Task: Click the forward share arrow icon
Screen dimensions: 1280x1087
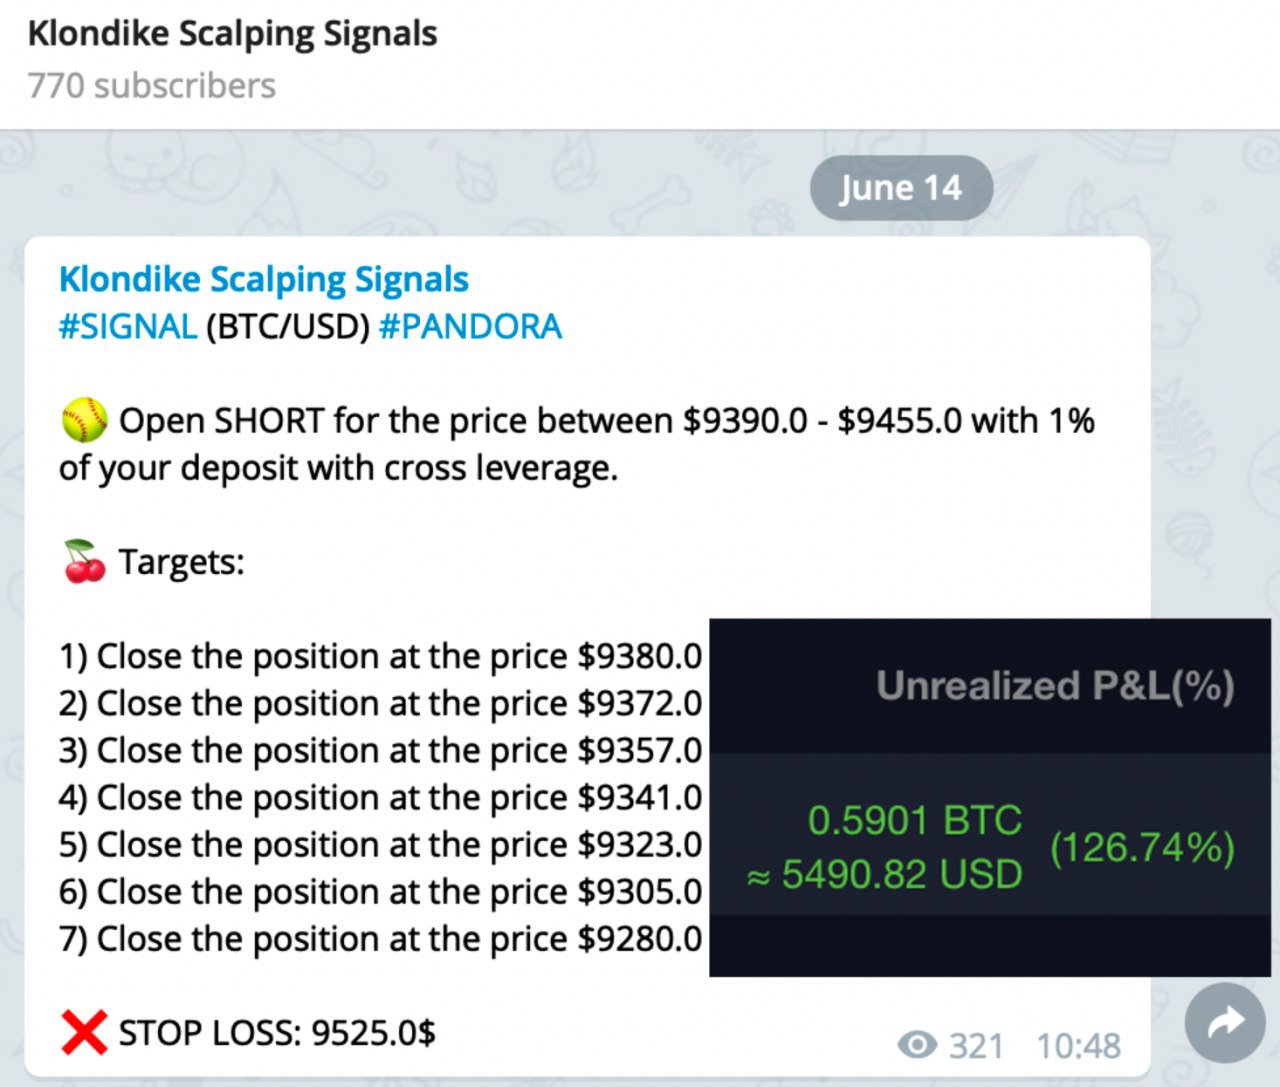Action: (x=1225, y=1022)
